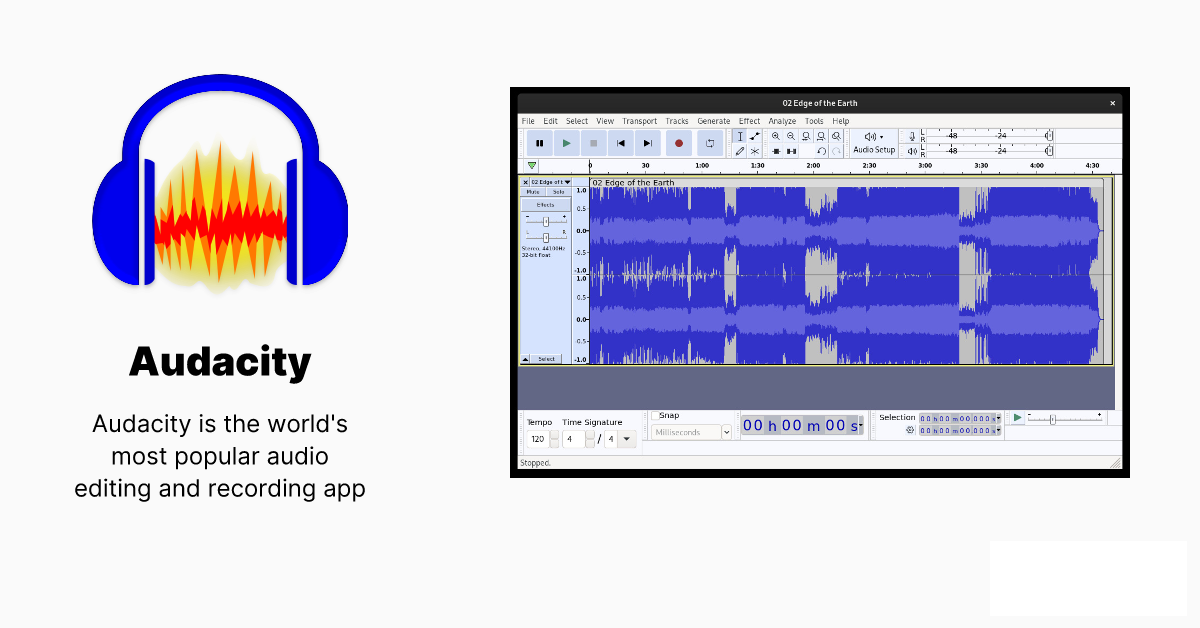
Task: Zoom in on the waveform
Action: [776, 136]
